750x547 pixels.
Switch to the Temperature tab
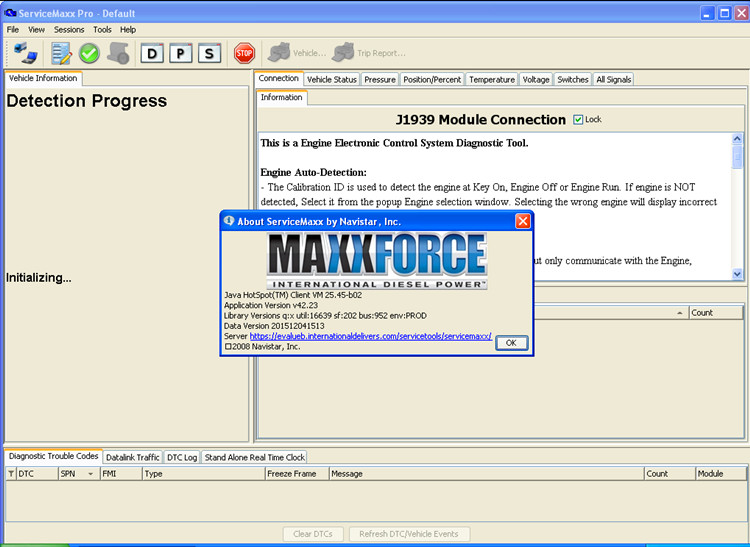click(x=492, y=79)
